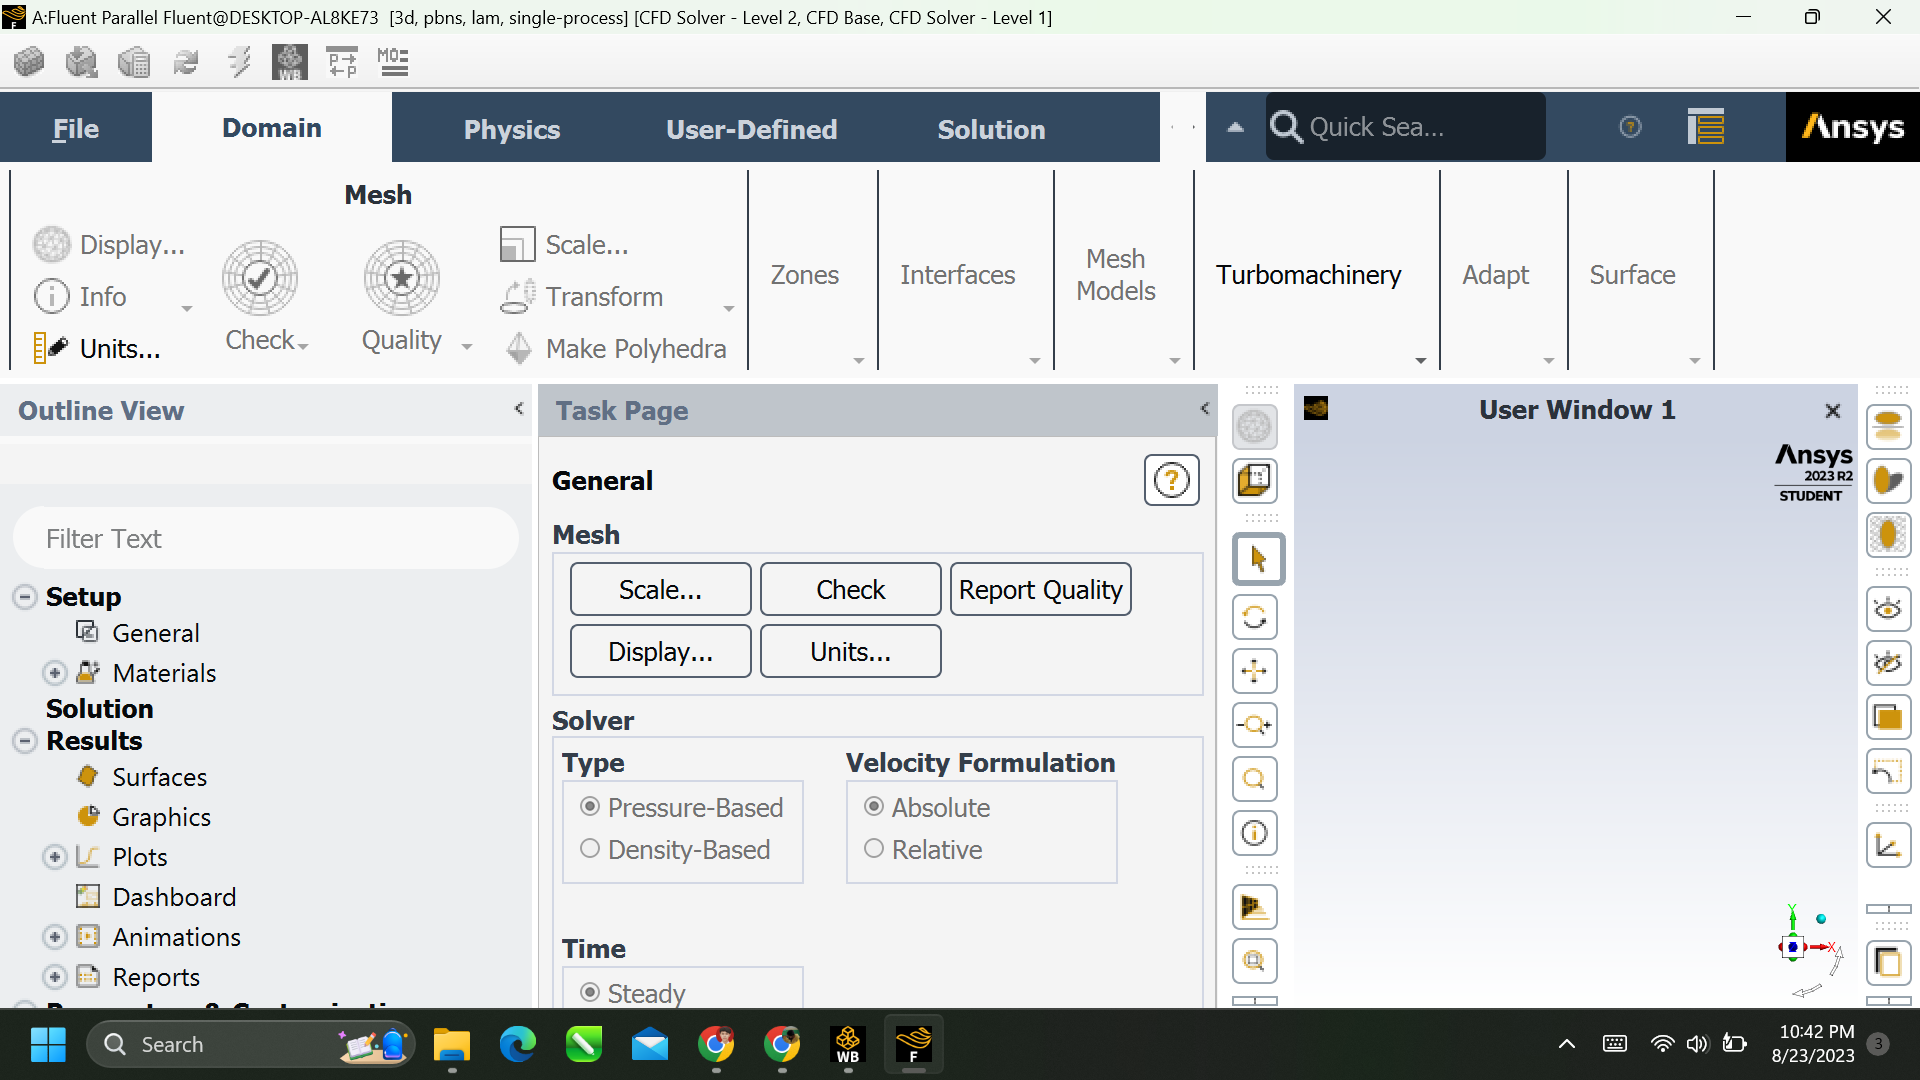Viewport: 1920px width, 1080px height.
Task: Select Density-Based solver type
Action: click(590, 849)
